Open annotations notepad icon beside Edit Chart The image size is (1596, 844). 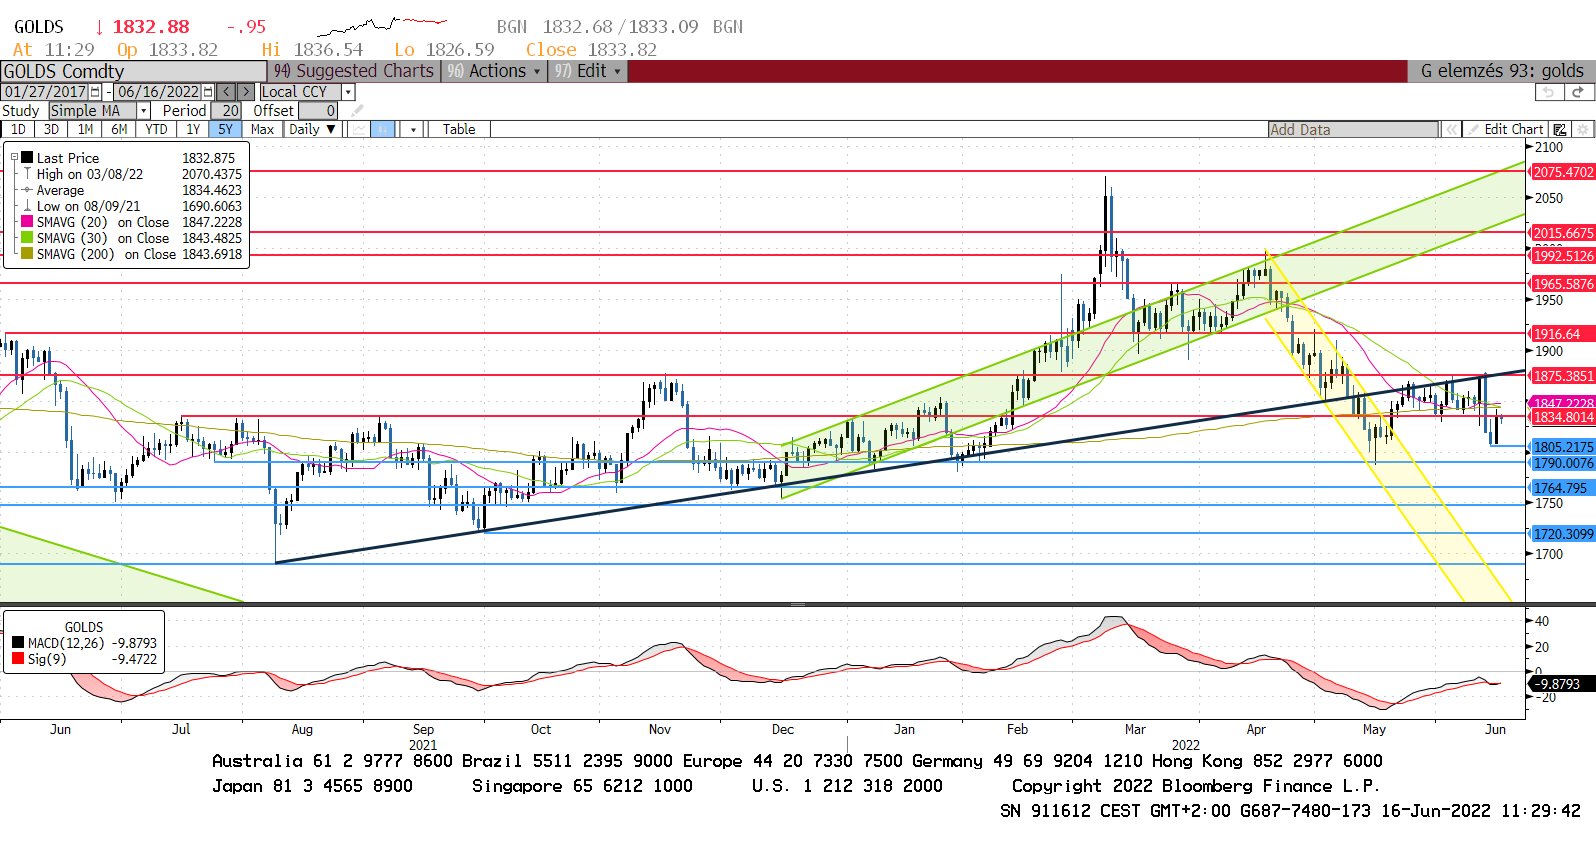tap(1559, 129)
